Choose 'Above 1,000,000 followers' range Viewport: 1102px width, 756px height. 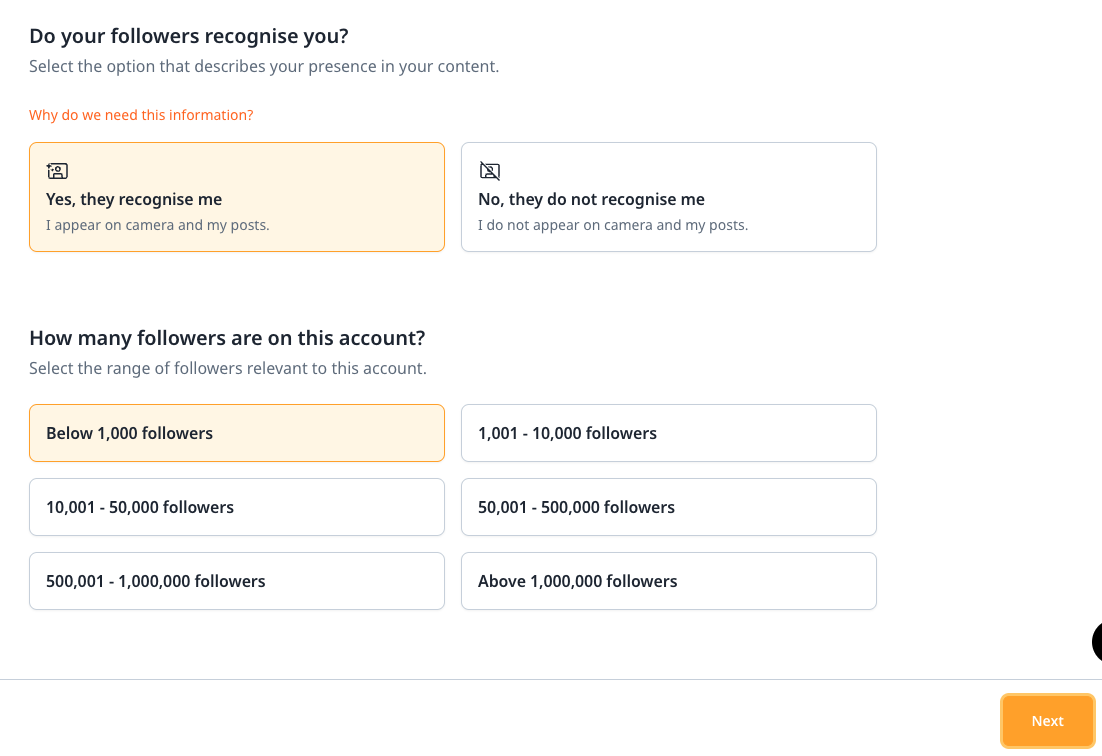point(668,581)
